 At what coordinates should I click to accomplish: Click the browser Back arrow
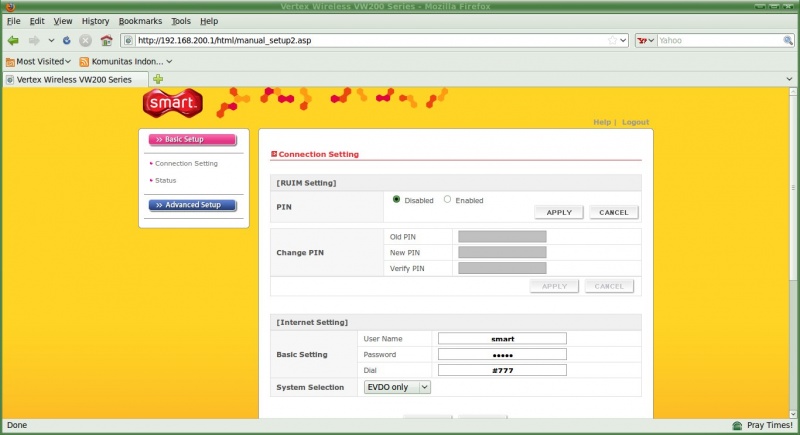pos(13,41)
